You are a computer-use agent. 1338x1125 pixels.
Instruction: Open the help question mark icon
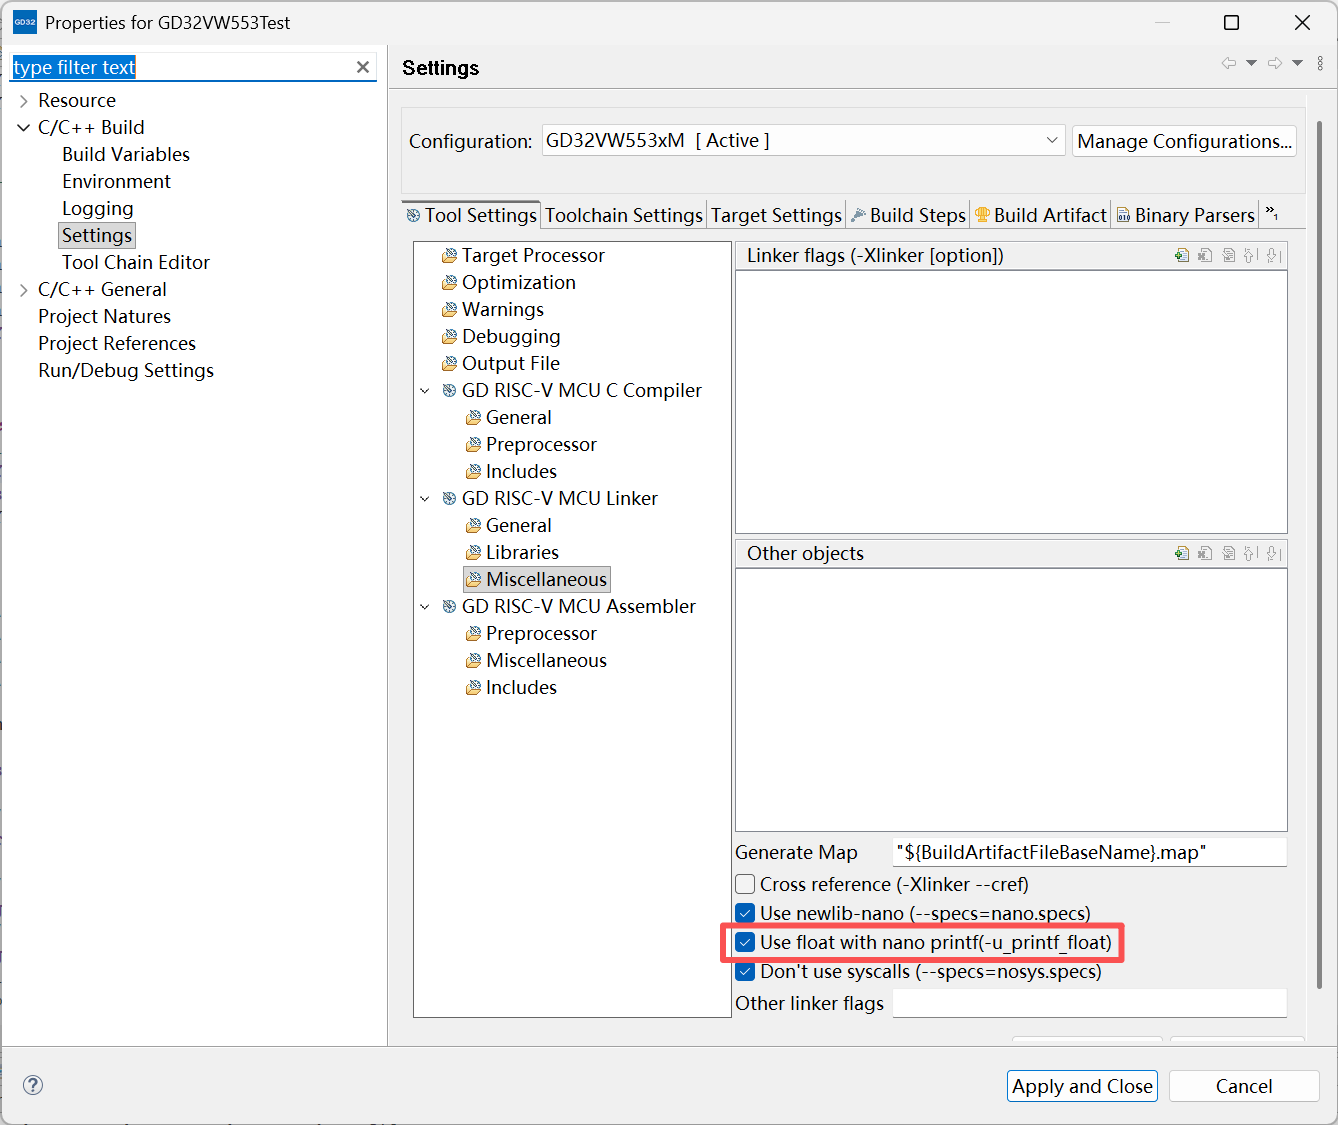33,1085
